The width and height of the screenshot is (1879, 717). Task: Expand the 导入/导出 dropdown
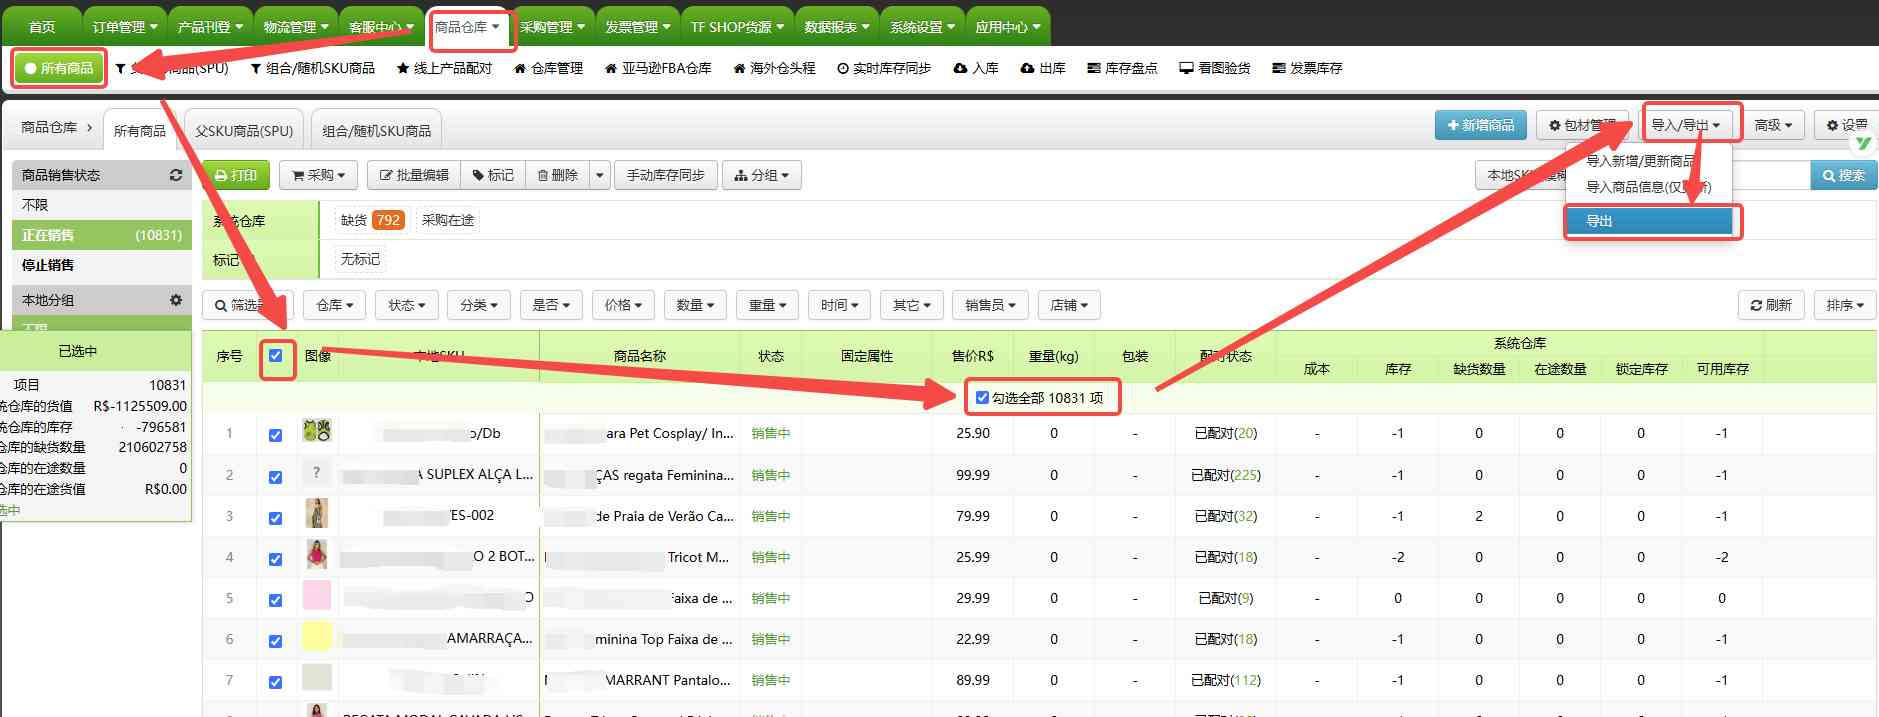pyautogui.click(x=1685, y=125)
